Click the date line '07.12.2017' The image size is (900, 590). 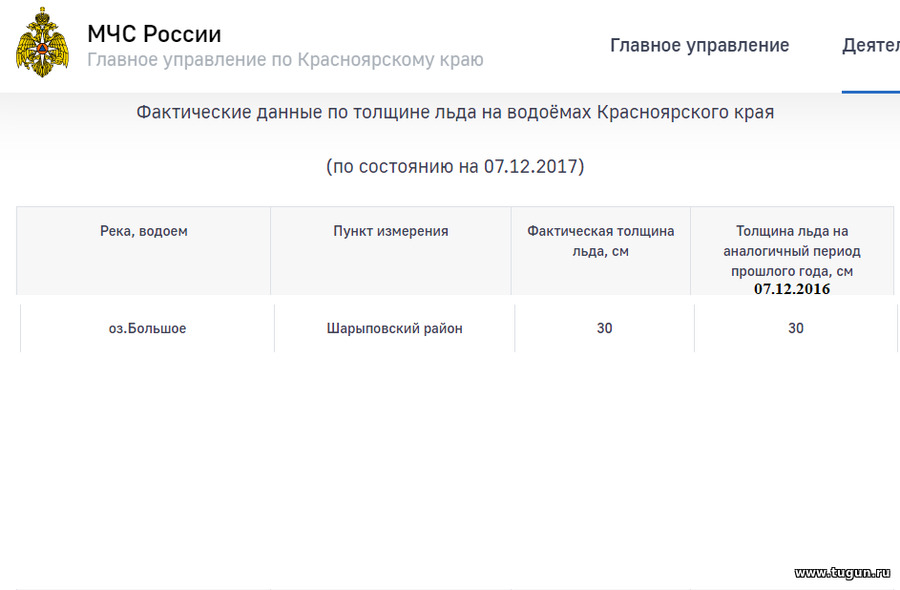(x=455, y=166)
